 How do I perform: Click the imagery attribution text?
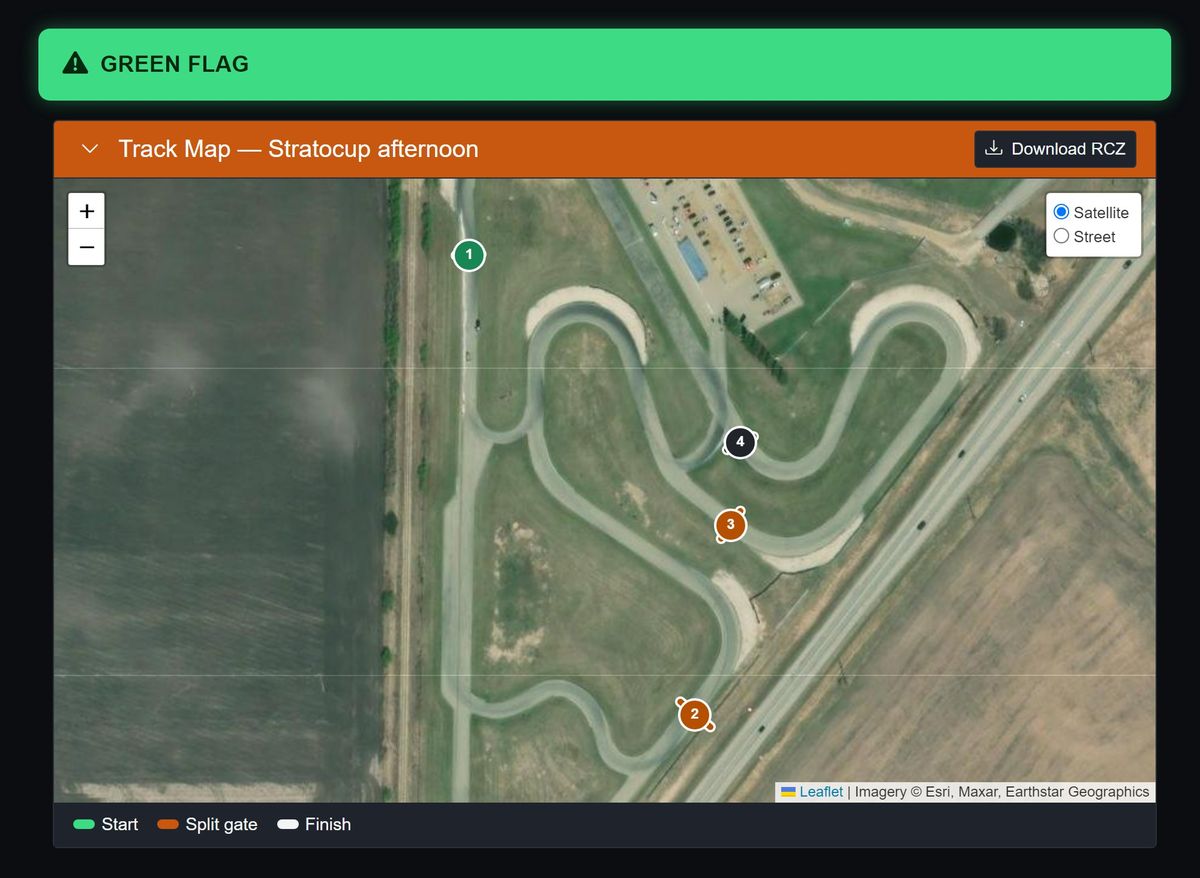pyautogui.click(x=1002, y=792)
